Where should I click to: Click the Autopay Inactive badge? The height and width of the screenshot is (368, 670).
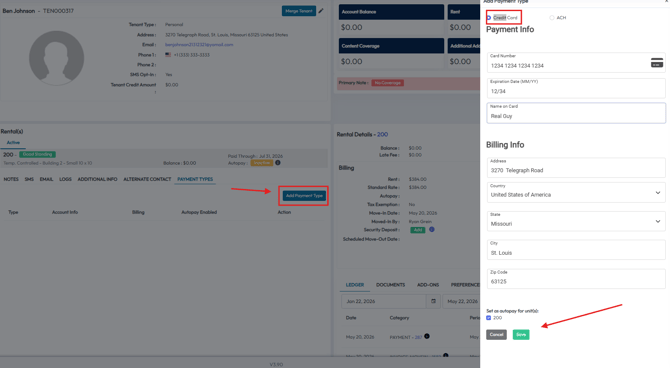pos(262,163)
